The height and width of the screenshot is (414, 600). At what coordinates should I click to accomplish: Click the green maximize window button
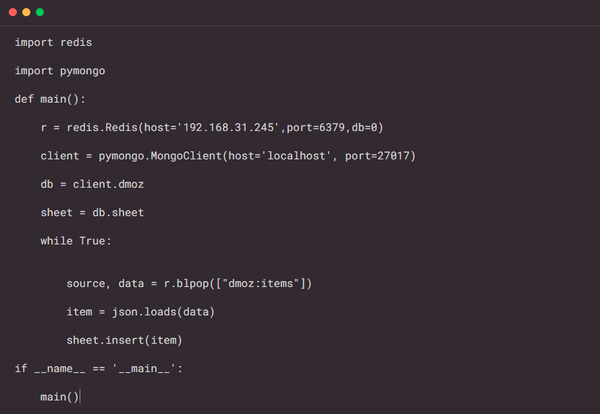[x=40, y=12]
